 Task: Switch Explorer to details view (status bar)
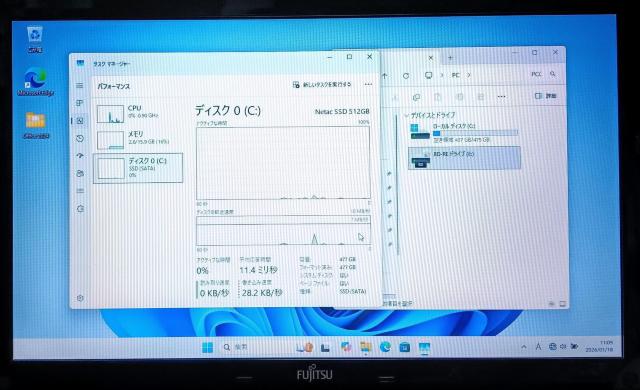tap(552, 304)
